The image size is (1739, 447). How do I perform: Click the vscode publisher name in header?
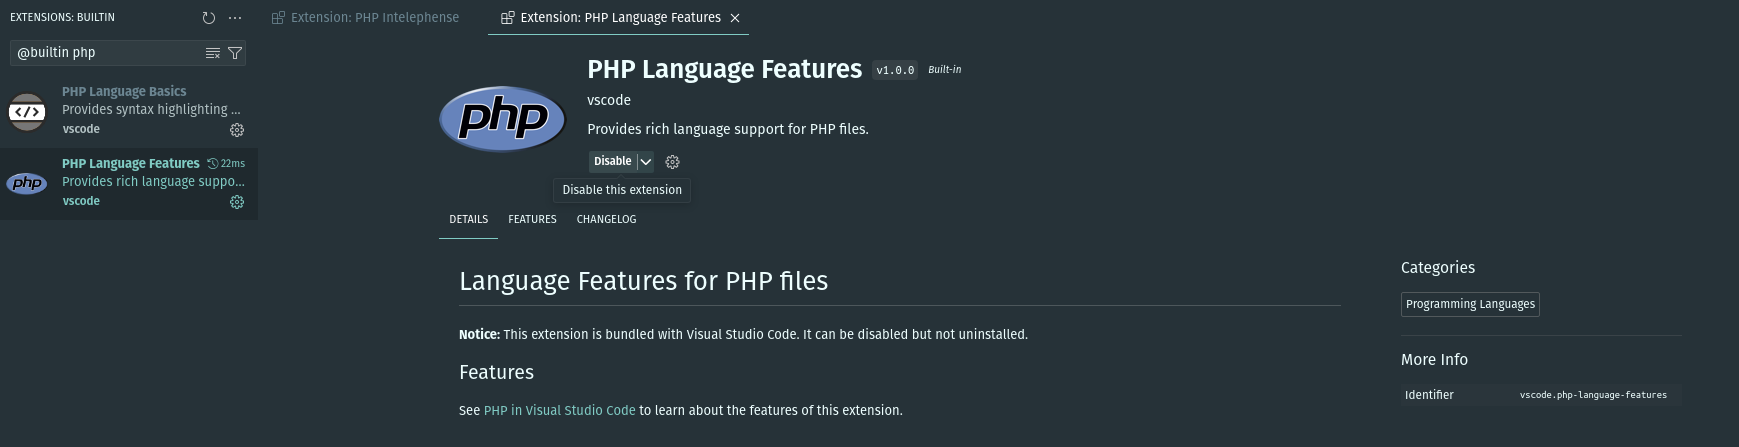(609, 100)
